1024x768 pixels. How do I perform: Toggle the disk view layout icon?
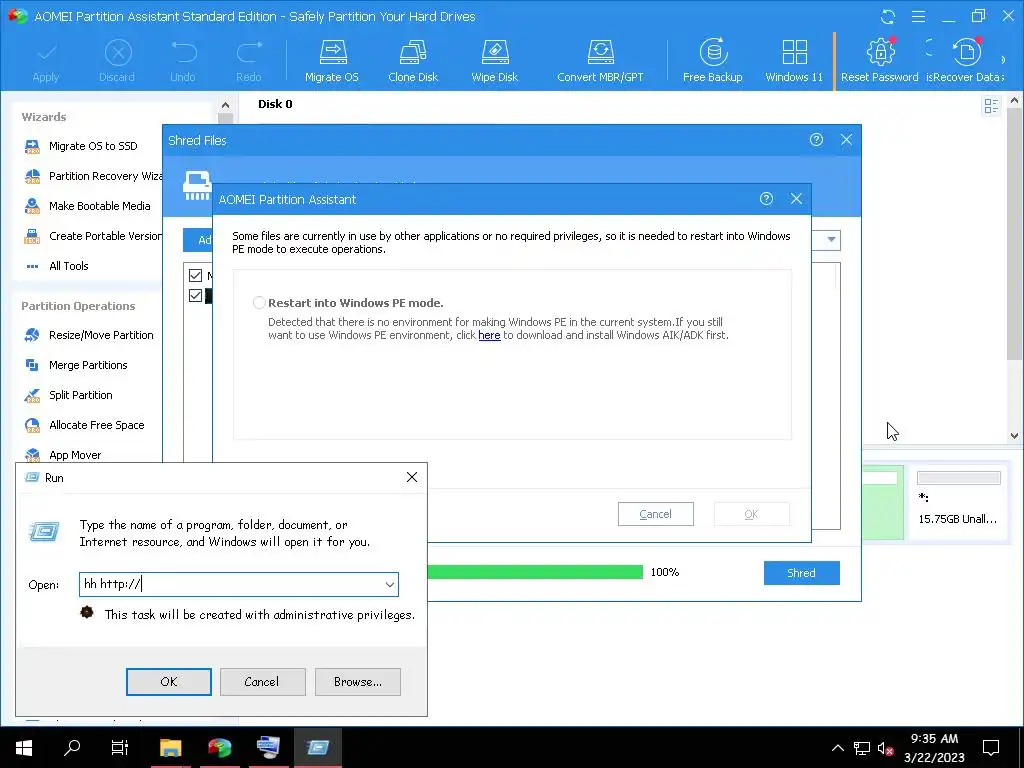[991, 105]
